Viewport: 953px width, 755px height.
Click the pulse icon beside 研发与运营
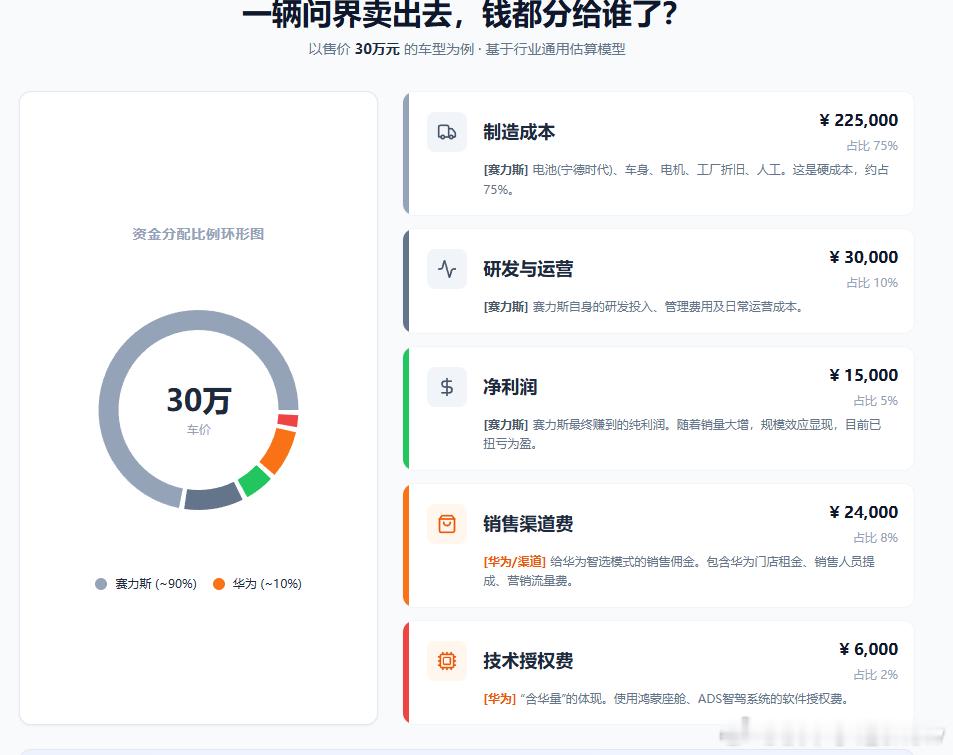447,269
